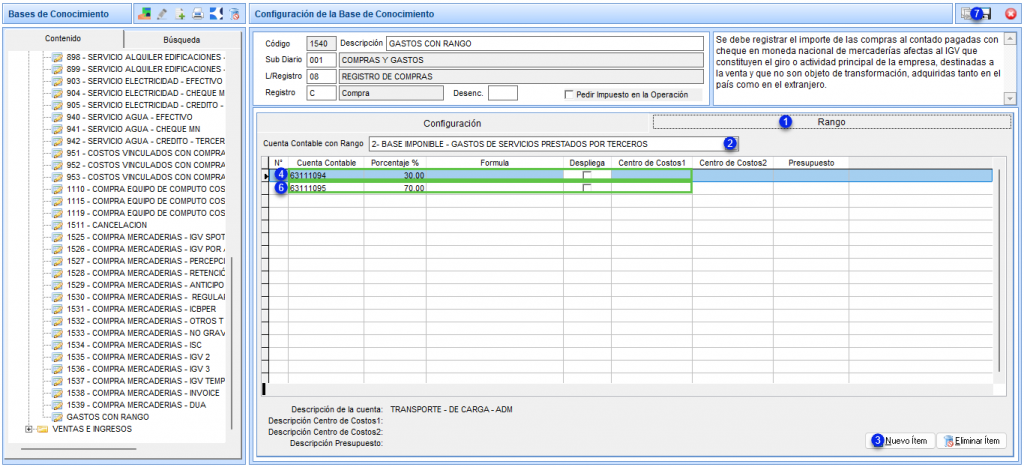Click the tree panel vertical scrollbar
This screenshot has width=1024, height=467.
point(230,345)
